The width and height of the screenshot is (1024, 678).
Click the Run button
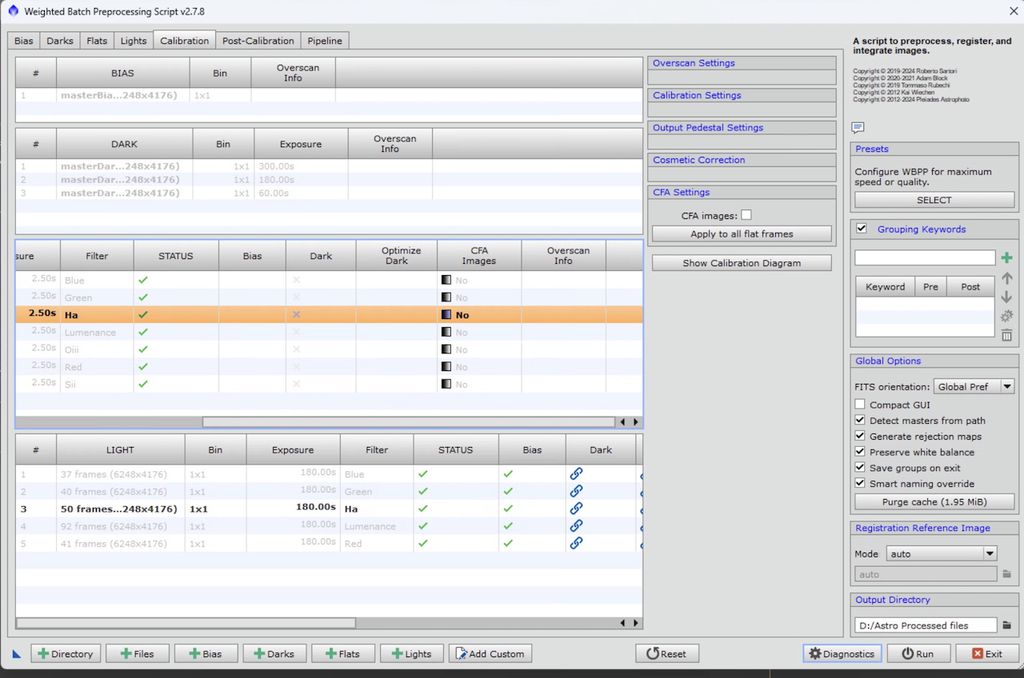coord(918,654)
